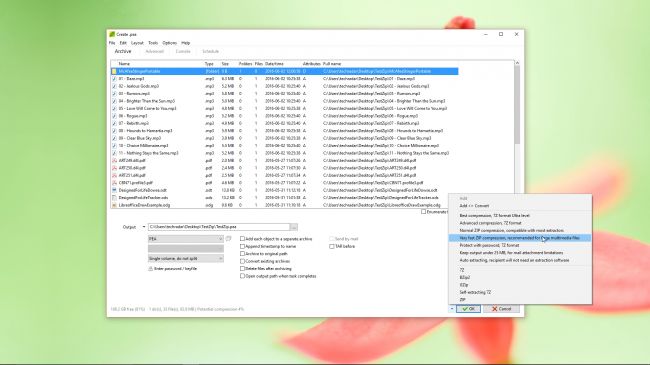Select Add <> Convert in the popup menu
This screenshot has height=365, width=650.
coord(520,206)
